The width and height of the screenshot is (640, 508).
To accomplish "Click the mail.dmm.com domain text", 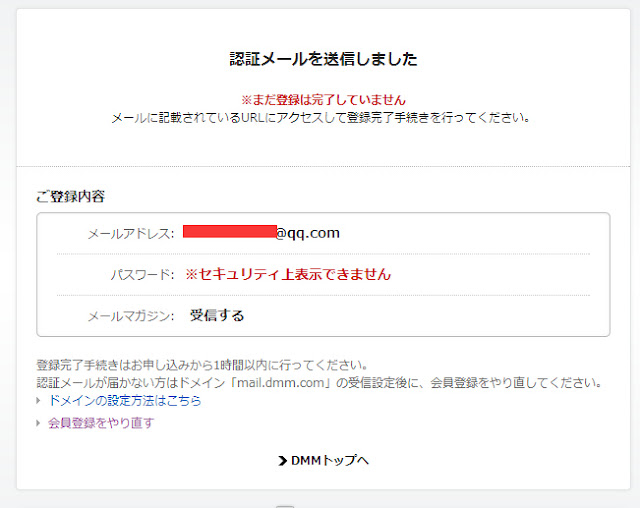I will tap(281, 383).
